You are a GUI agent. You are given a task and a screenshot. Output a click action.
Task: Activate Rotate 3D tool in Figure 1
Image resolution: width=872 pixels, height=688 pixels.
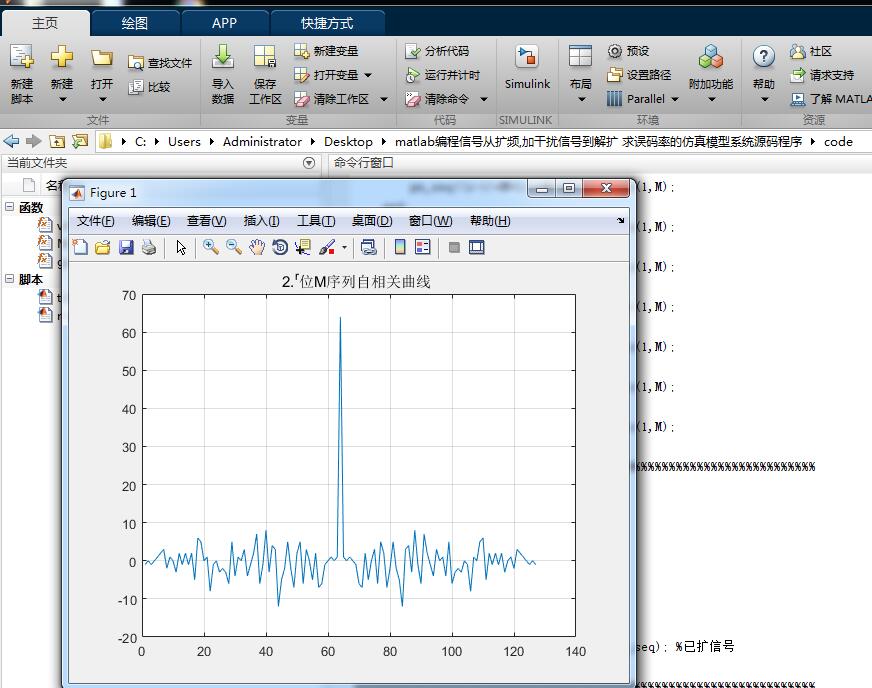point(280,247)
